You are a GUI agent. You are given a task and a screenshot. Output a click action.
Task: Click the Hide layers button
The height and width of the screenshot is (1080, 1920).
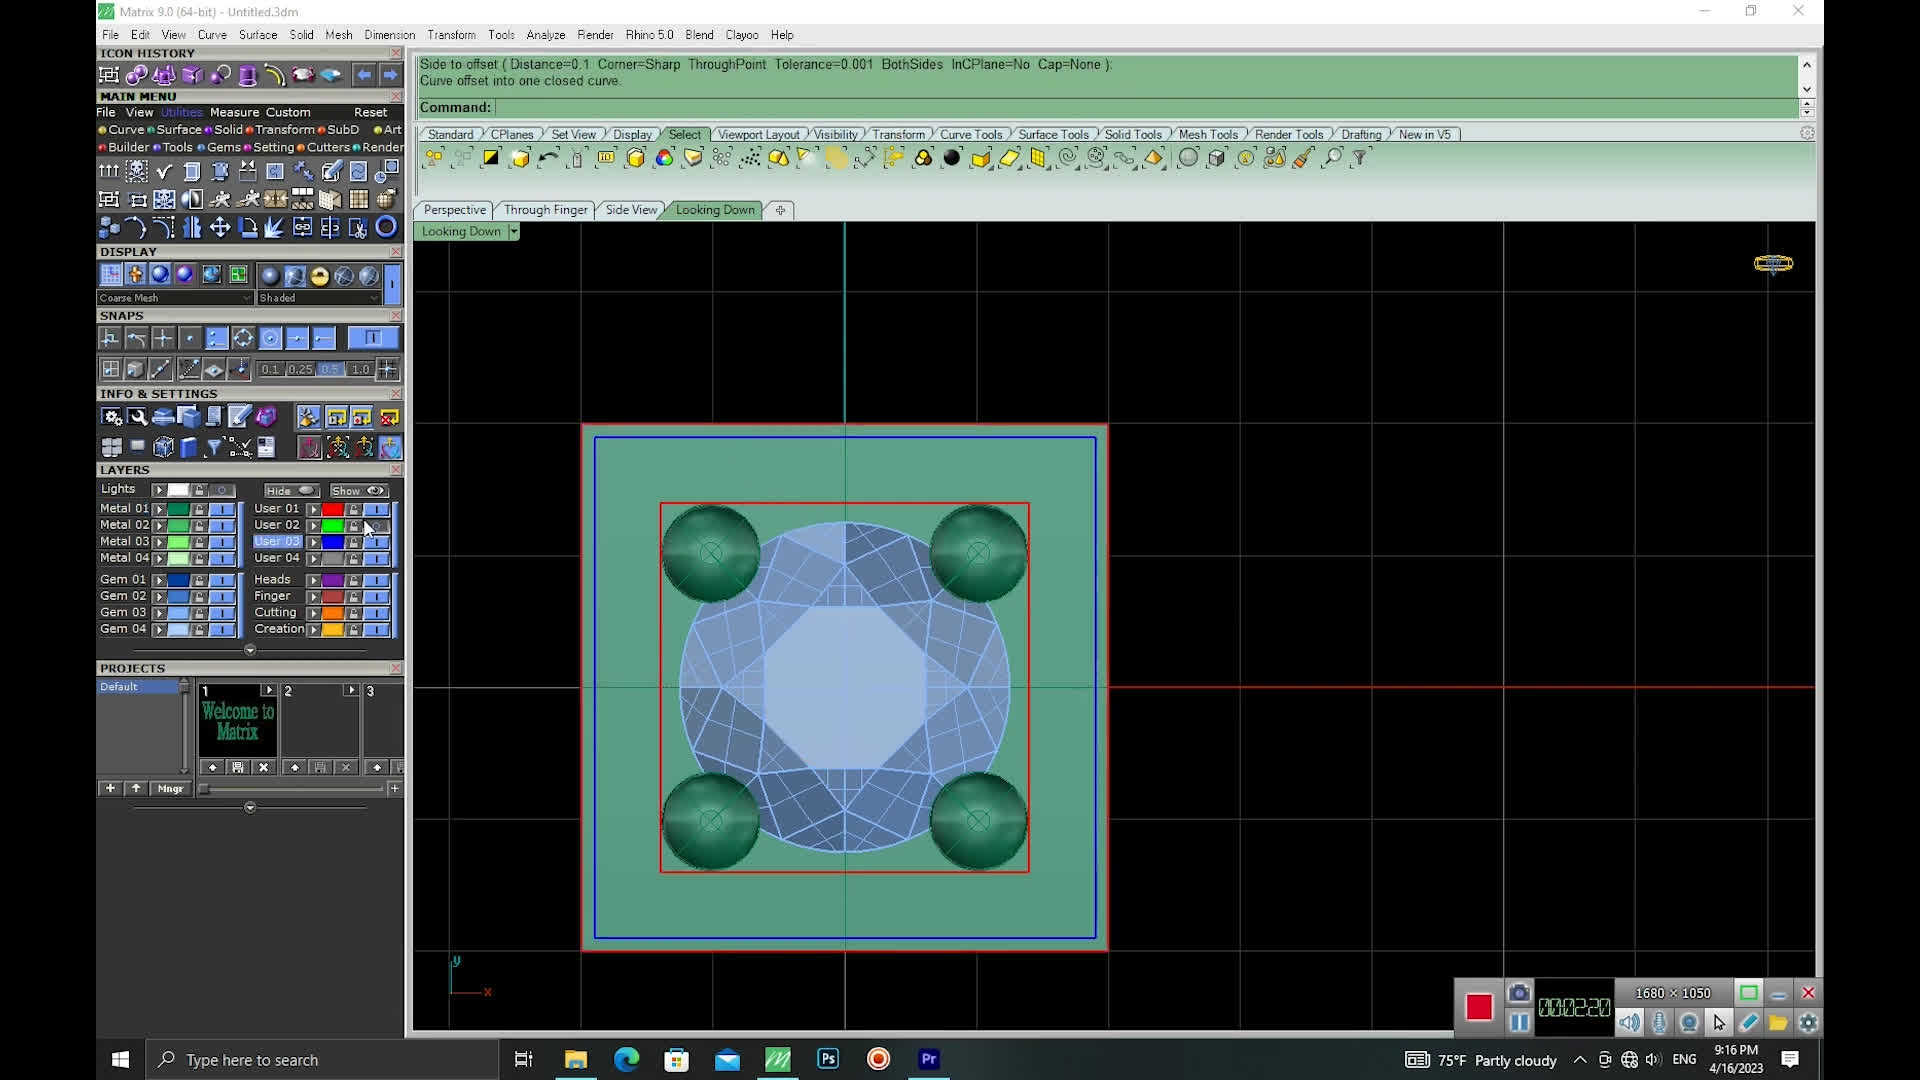291,491
